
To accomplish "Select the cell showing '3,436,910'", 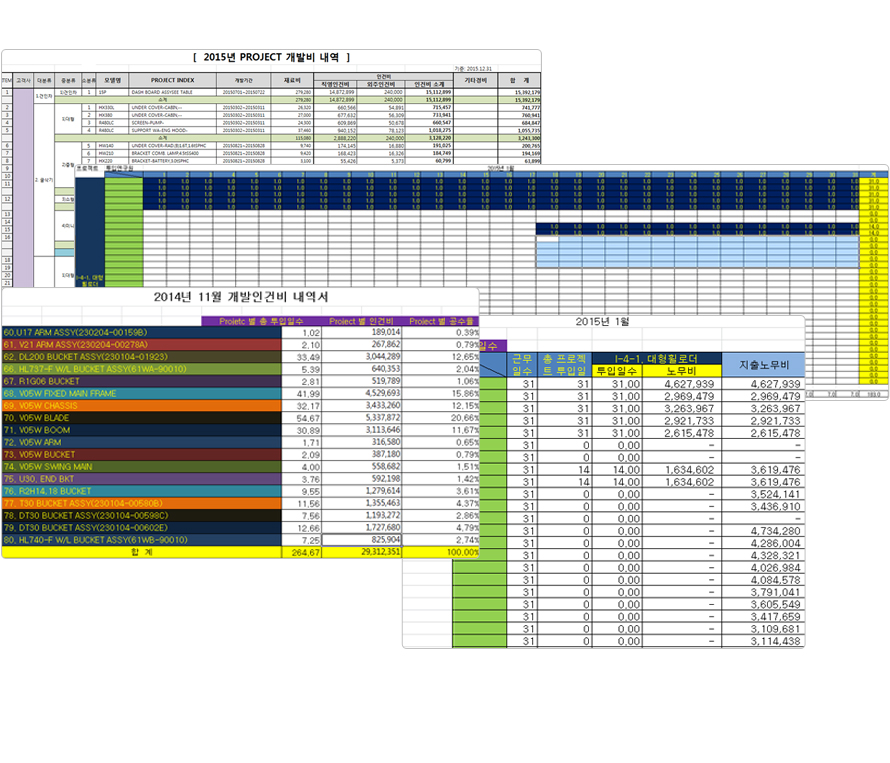I will tap(763, 506).
